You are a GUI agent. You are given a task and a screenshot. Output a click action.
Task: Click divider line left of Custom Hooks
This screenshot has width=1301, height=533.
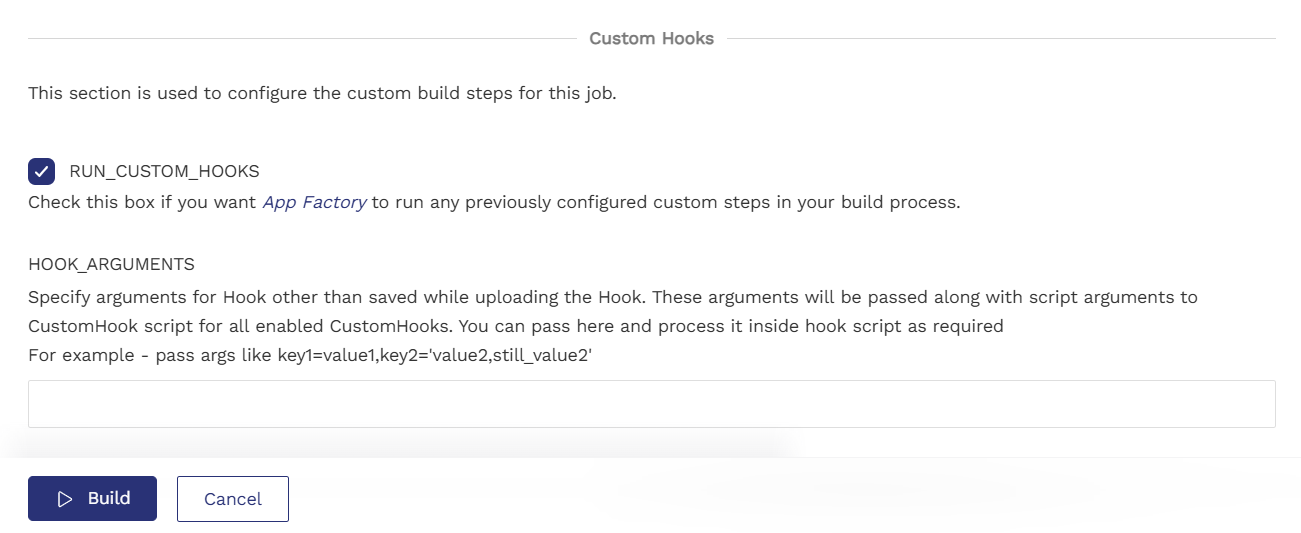tap(300, 39)
